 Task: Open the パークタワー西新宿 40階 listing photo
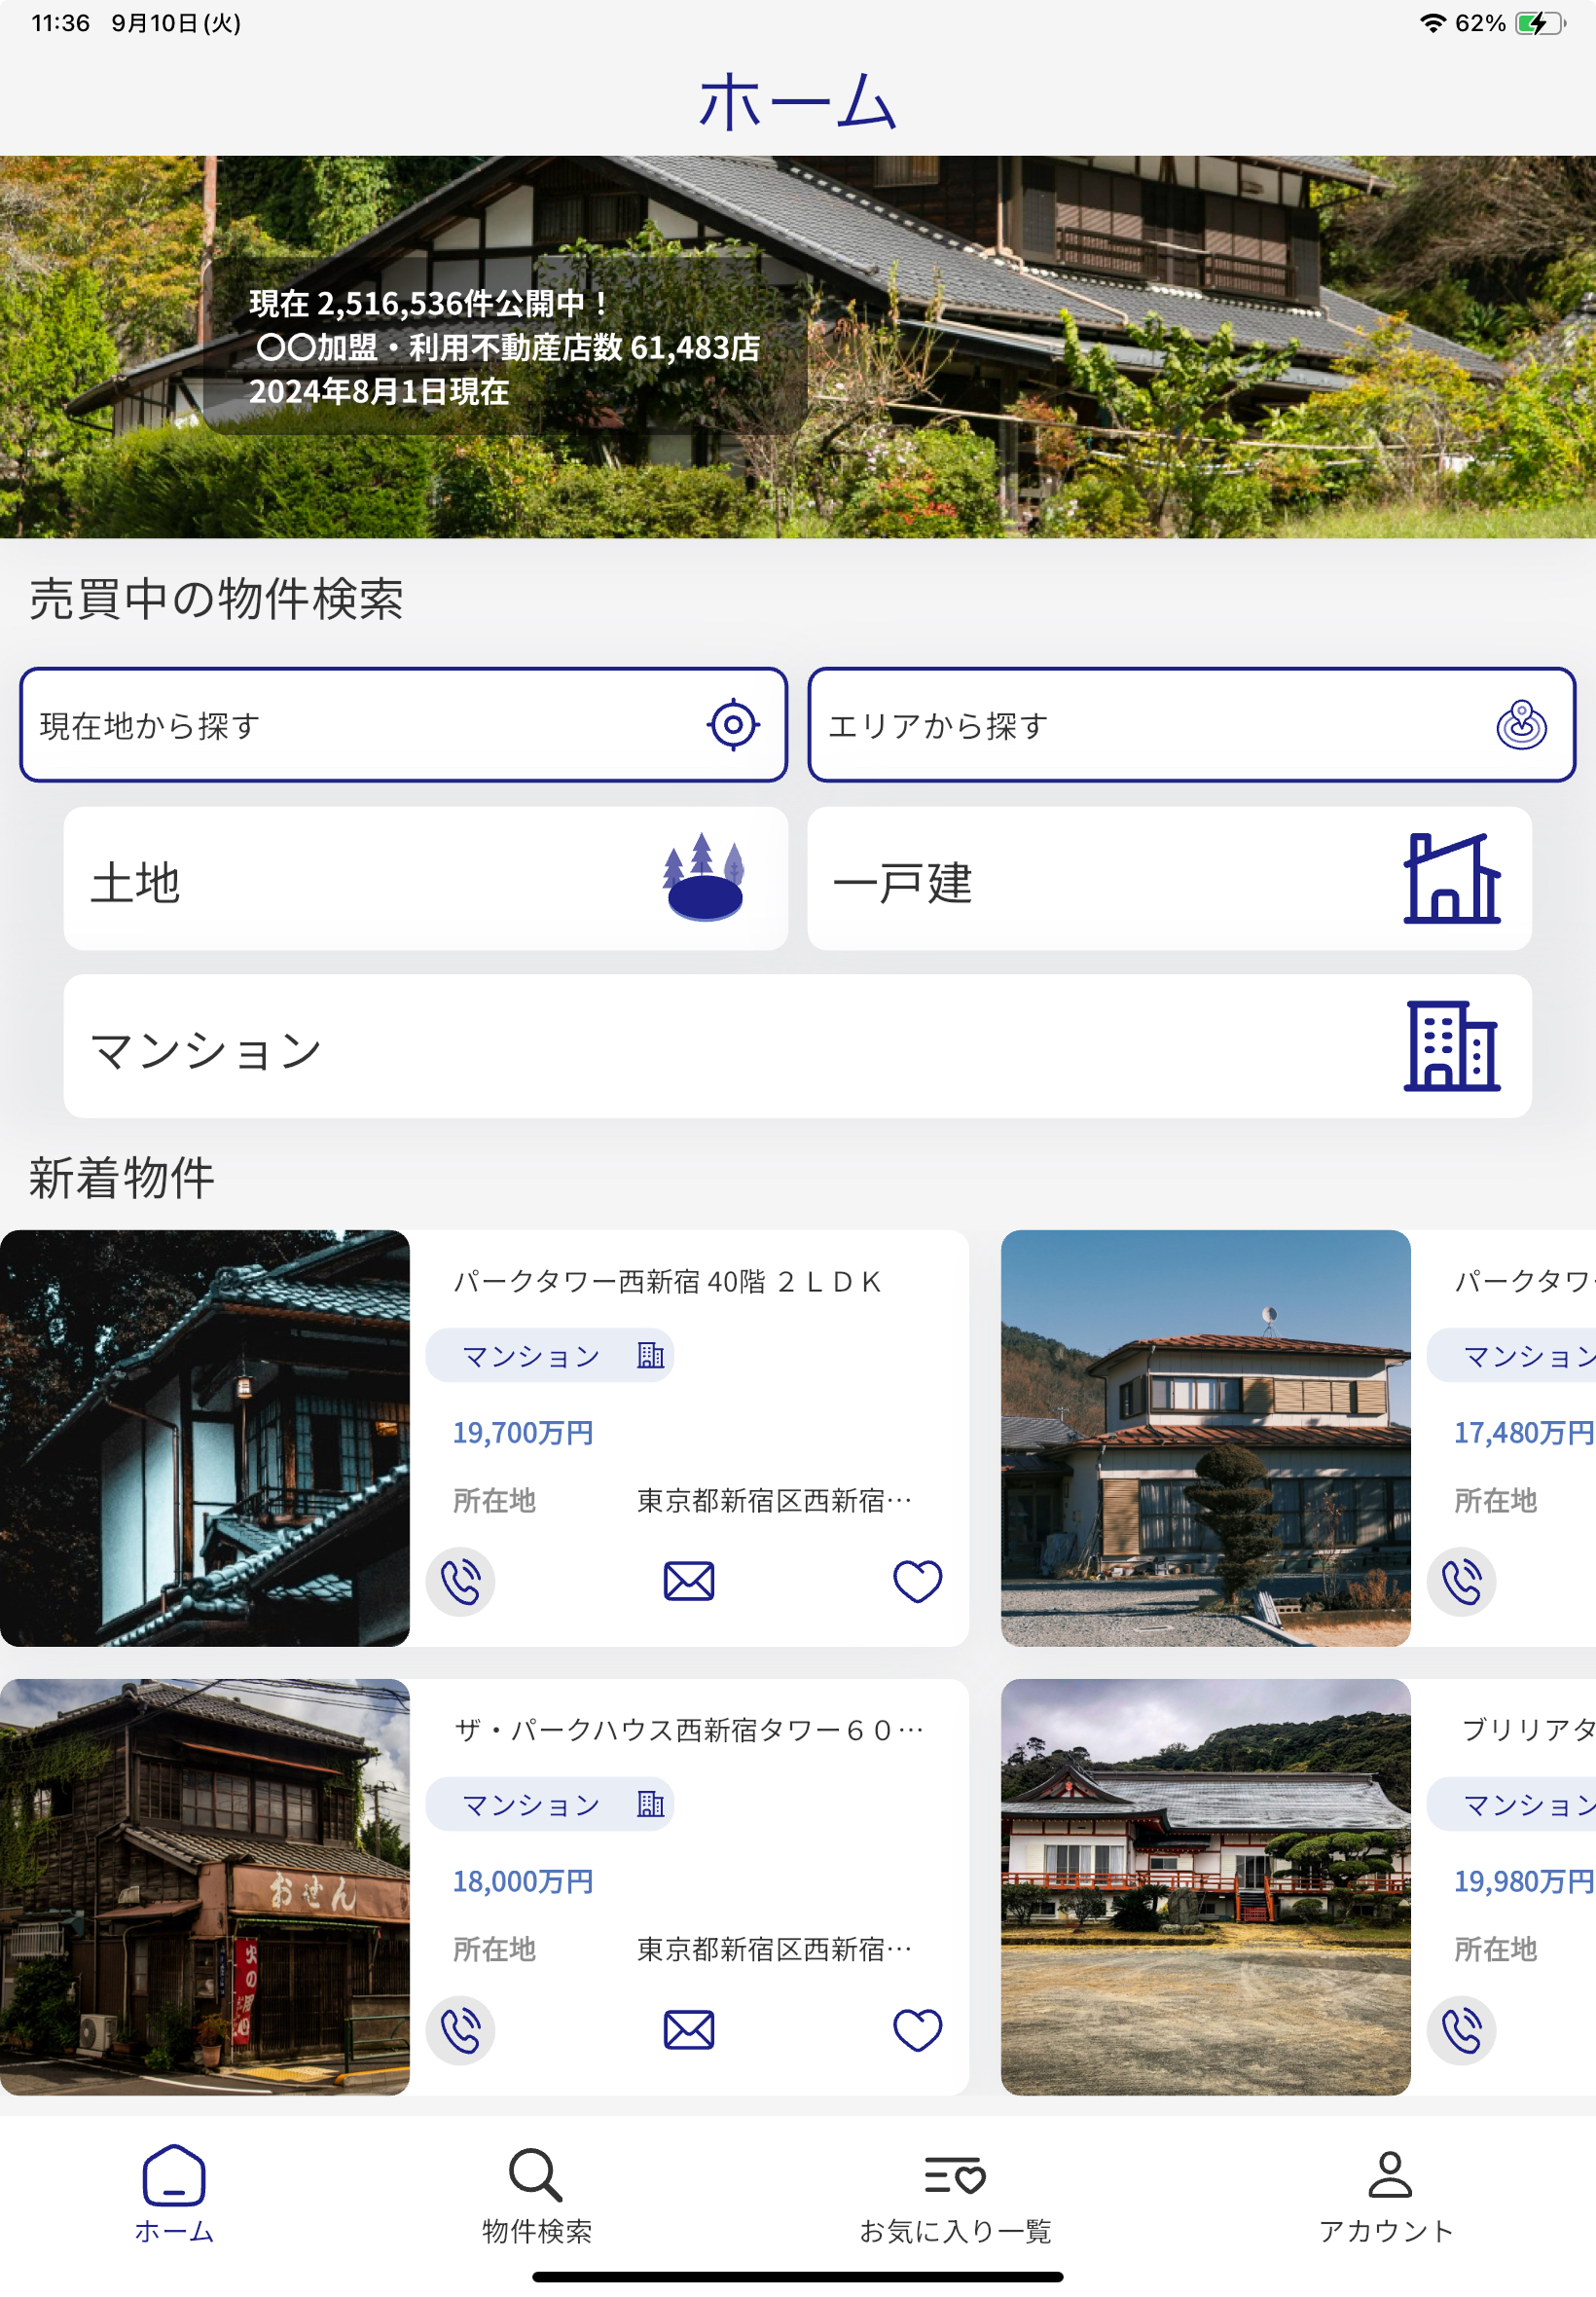[205, 1439]
